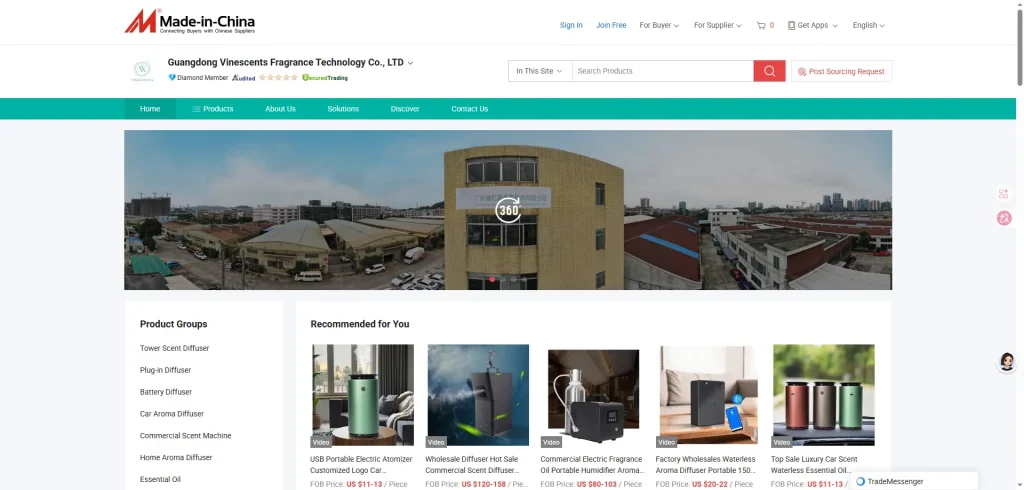Viewport: 1024px width, 490px height.
Task: Open the Products navigation tab
Action: [x=212, y=109]
